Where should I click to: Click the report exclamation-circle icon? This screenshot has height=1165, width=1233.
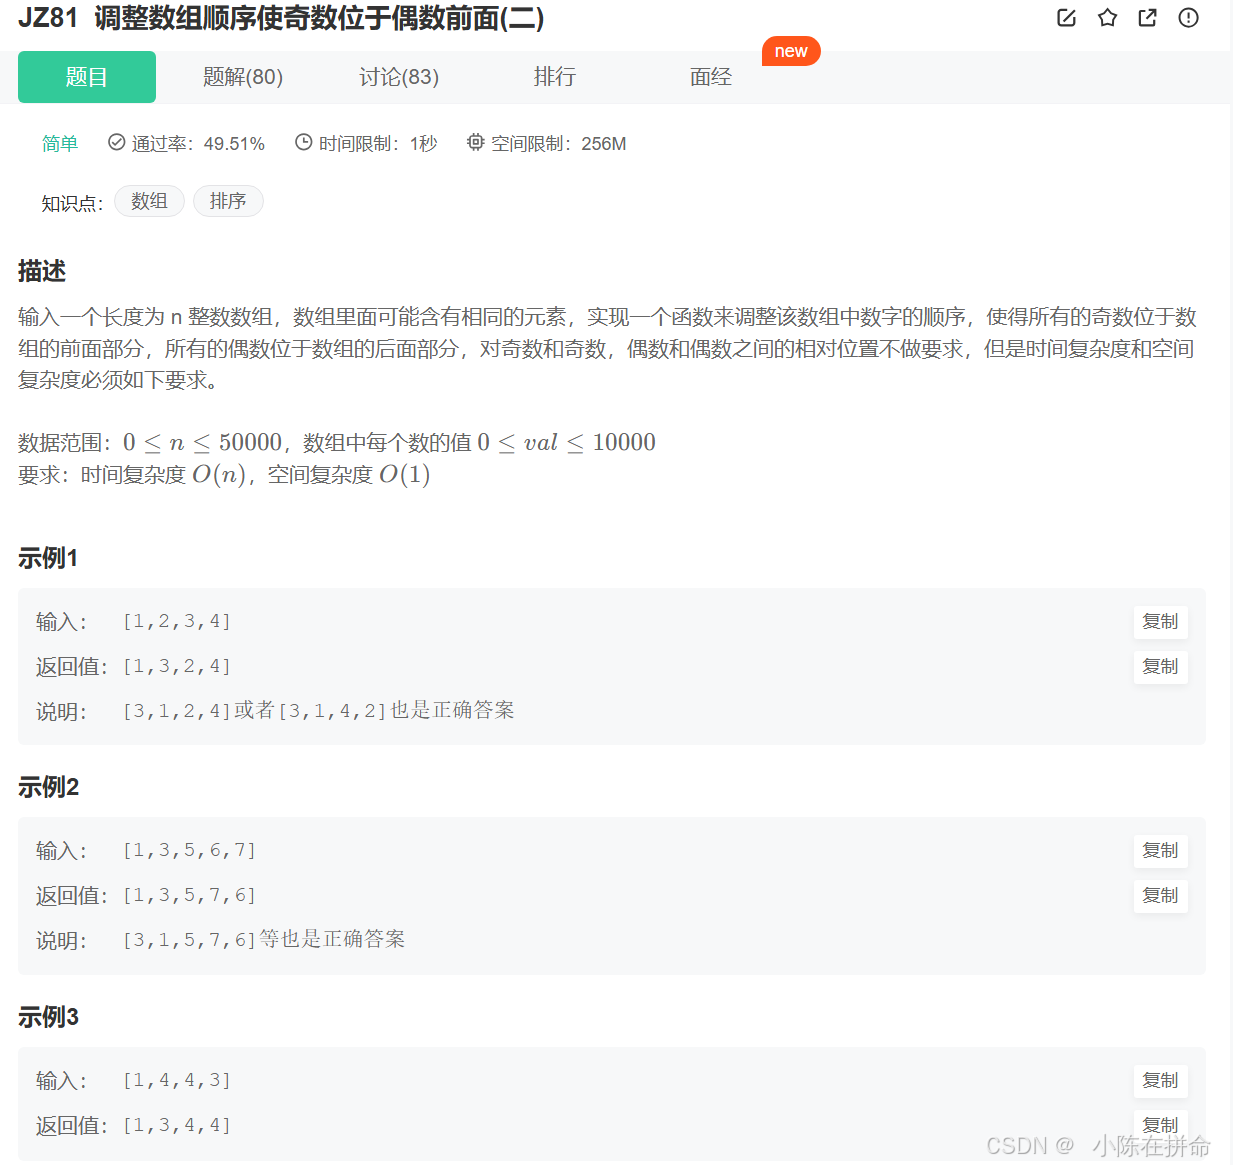coord(1188,17)
